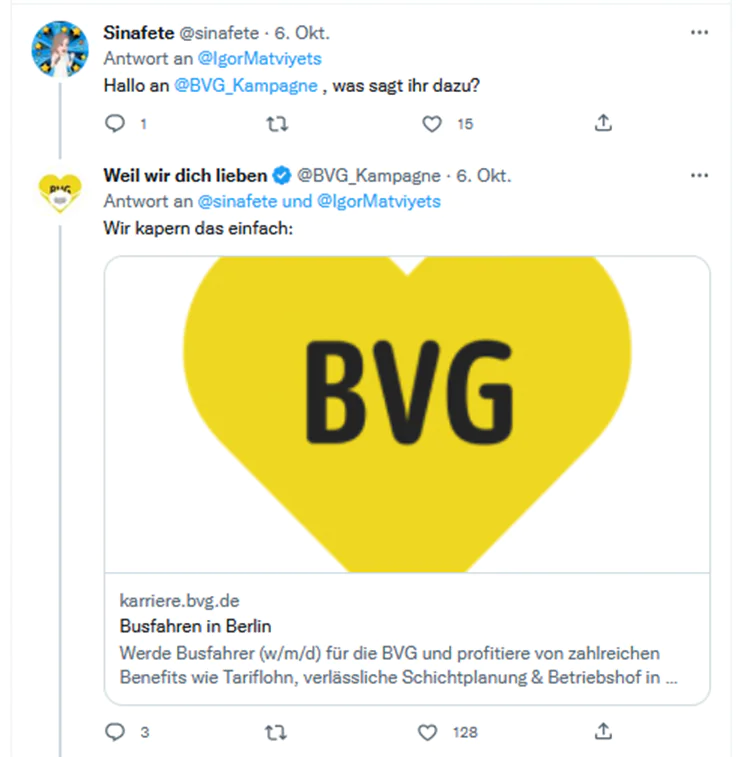Open the large BVG yellow heart image
744x757 pixels.
(x=407, y=414)
